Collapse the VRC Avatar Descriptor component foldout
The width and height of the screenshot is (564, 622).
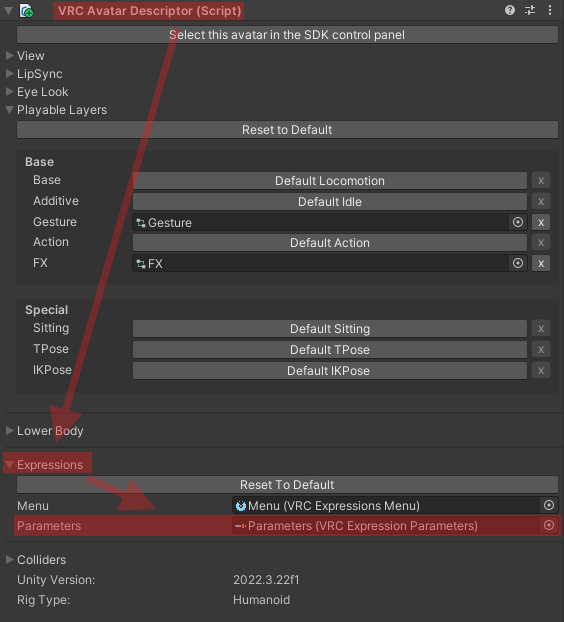point(9,11)
